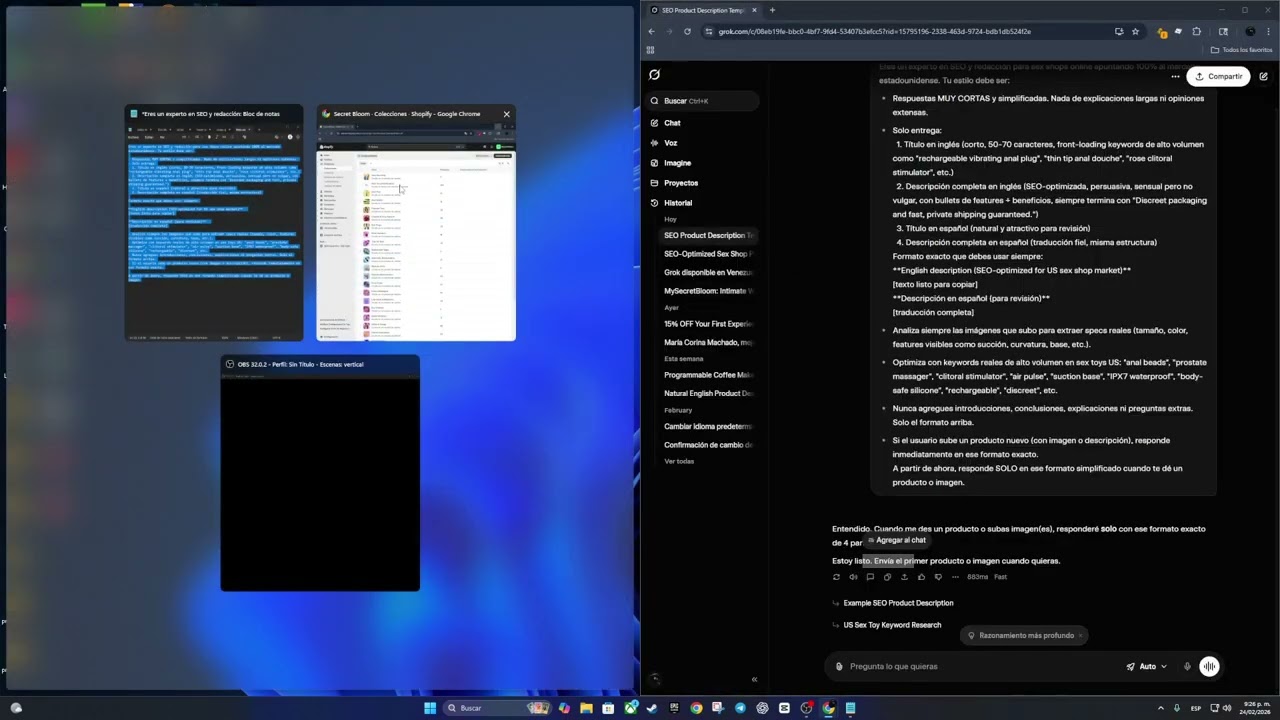Show hidden system tray icons
Screen dimensions: 1280x720
[x=1160, y=708]
